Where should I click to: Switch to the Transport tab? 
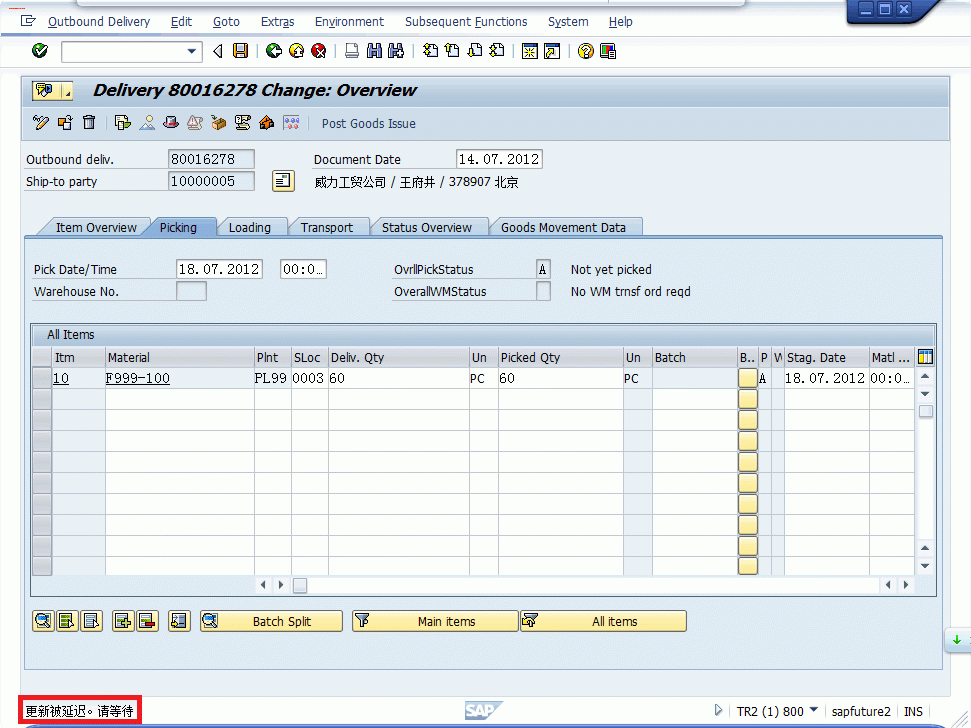click(327, 227)
